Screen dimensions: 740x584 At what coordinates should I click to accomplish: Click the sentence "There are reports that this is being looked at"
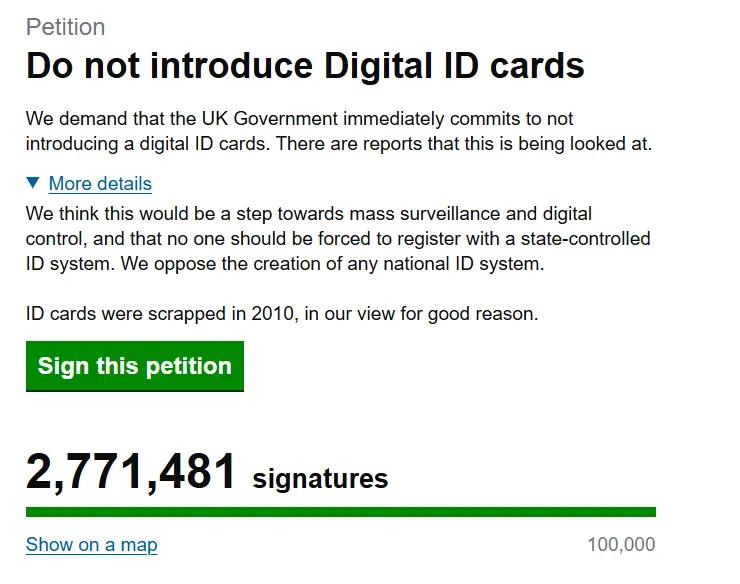pos(464,144)
